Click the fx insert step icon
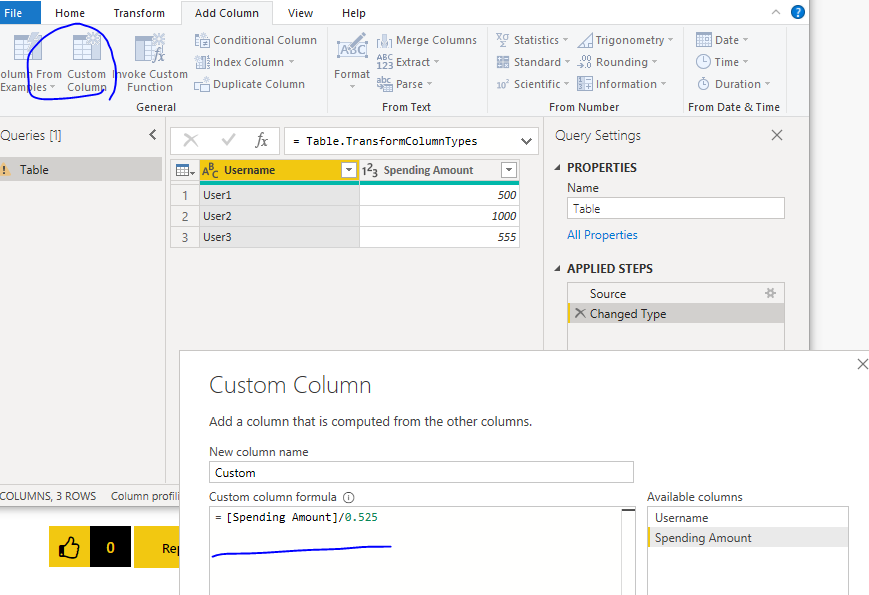The width and height of the screenshot is (869, 595). 262,141
